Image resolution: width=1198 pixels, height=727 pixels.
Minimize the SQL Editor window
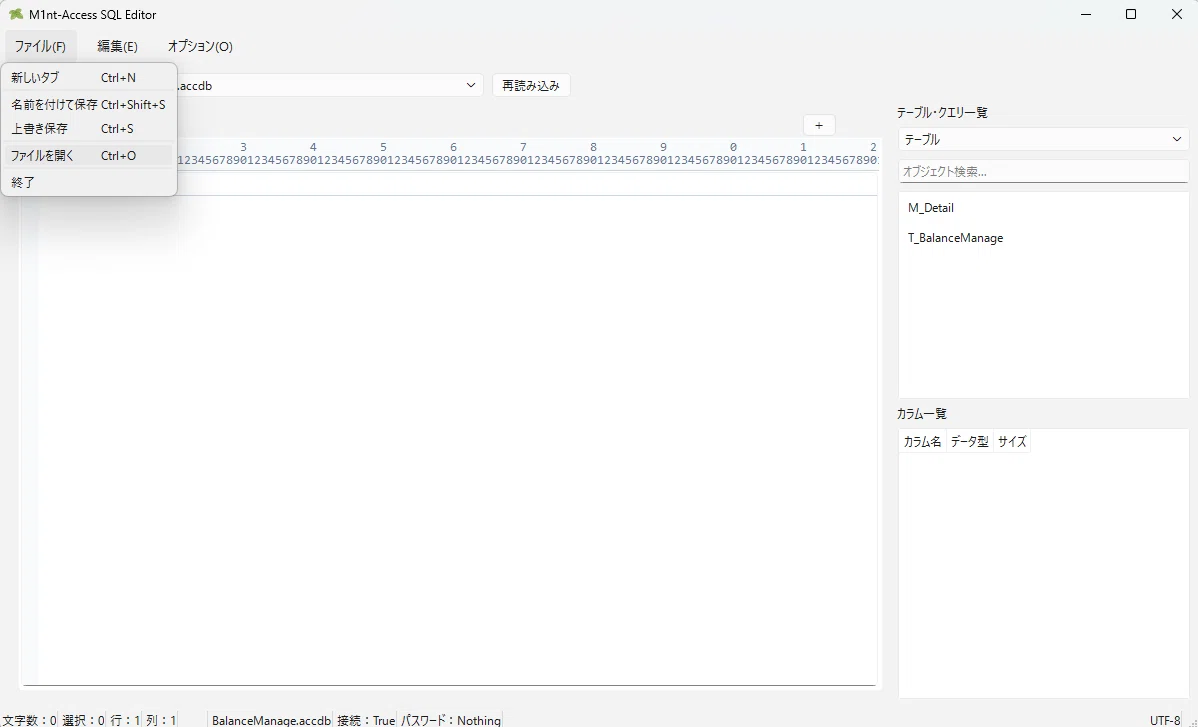click(1086, 15)
